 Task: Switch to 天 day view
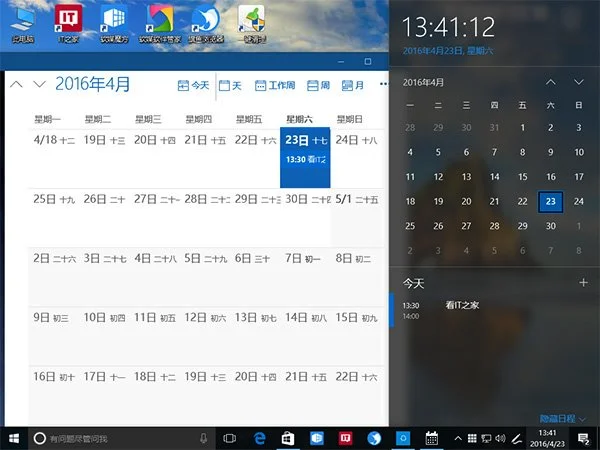pos(230,85)
